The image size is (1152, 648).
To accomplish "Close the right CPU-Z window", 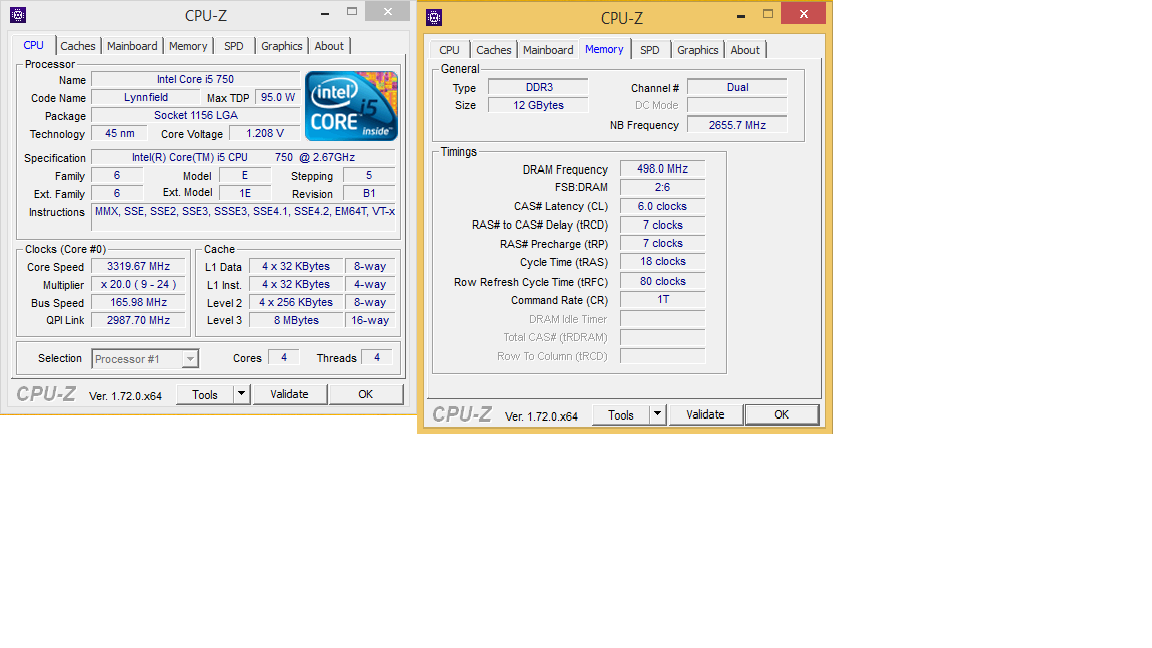I will click(x=804, y=13).
